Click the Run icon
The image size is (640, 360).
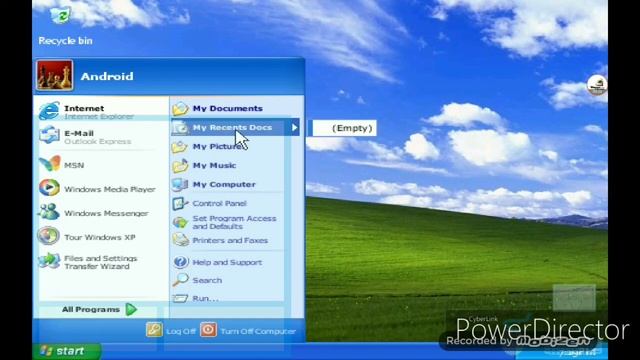[180, 298]
